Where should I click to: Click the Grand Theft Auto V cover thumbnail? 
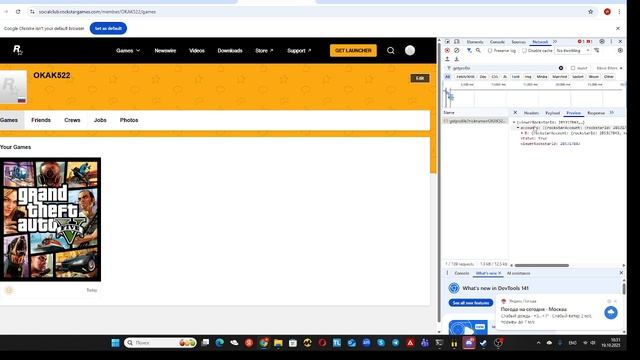click(x=50, y=219)
